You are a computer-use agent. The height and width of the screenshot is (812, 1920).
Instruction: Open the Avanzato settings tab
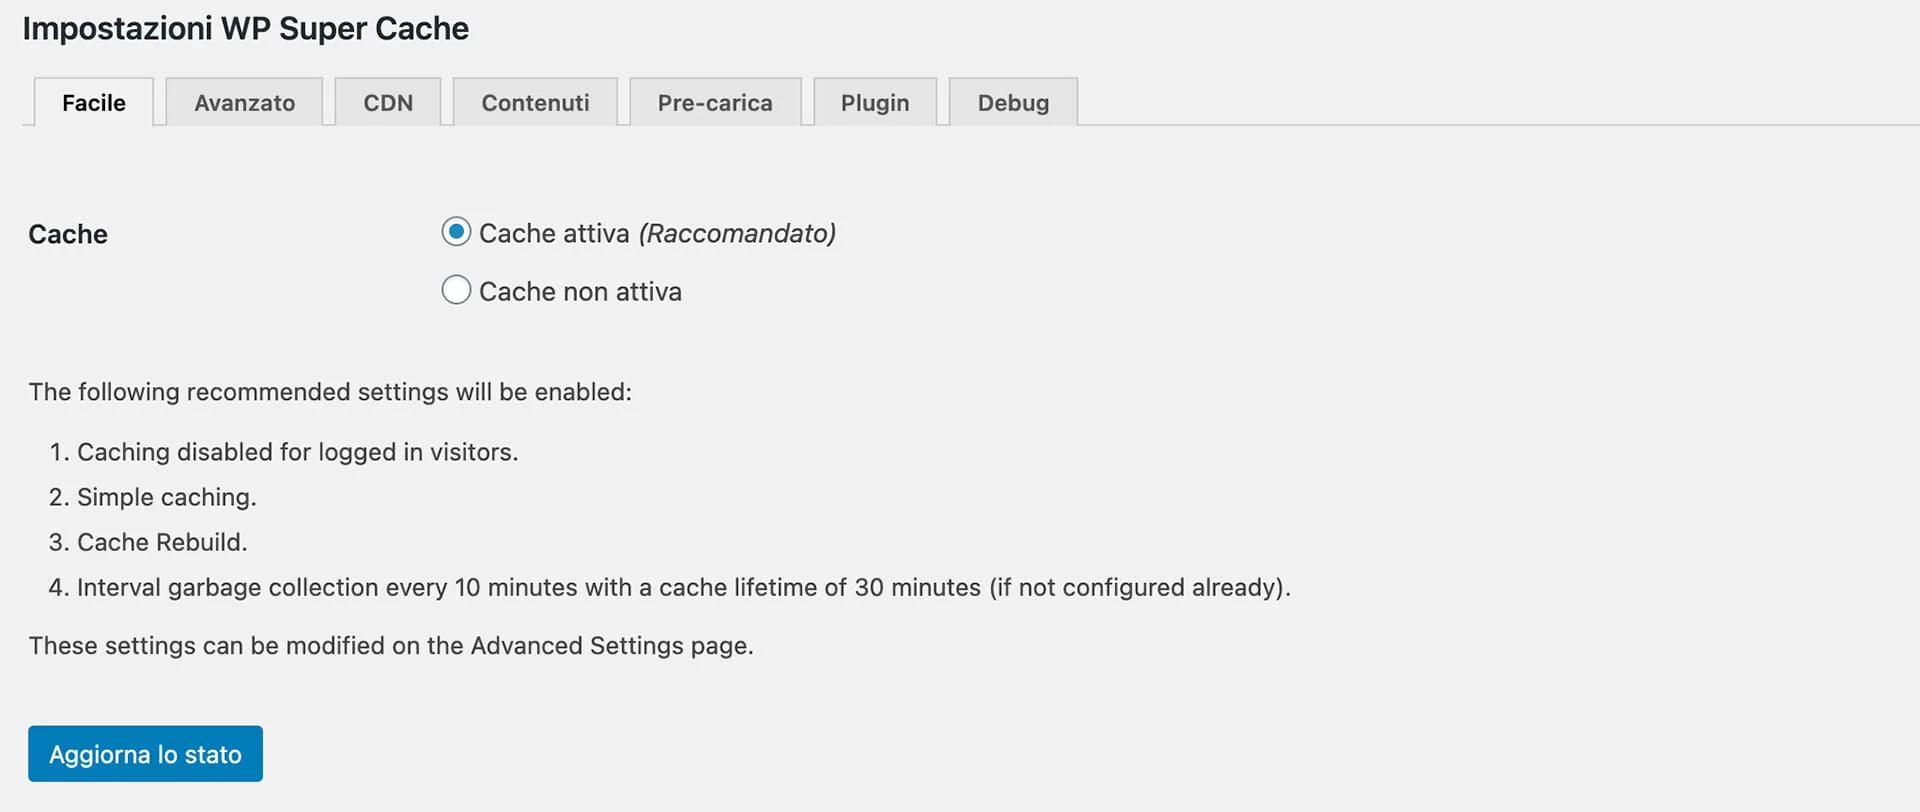click(244, 102)
